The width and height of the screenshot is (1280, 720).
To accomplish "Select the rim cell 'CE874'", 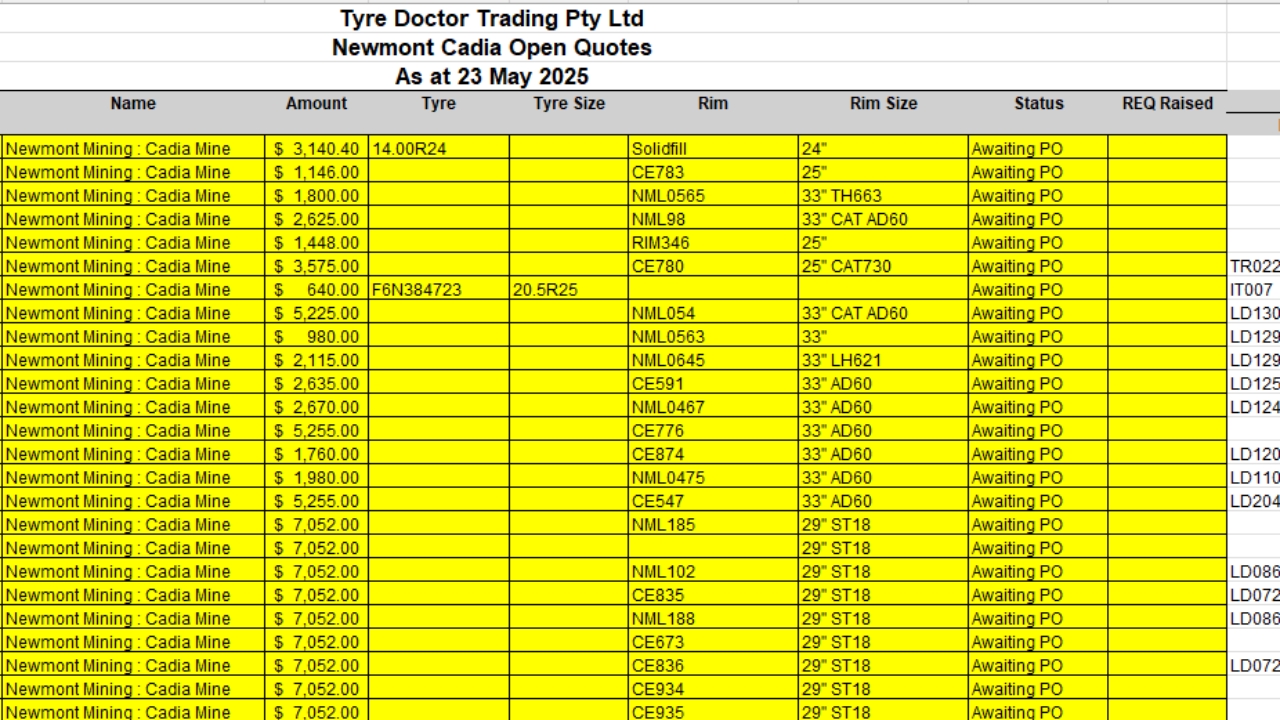I will pos(713,454).
